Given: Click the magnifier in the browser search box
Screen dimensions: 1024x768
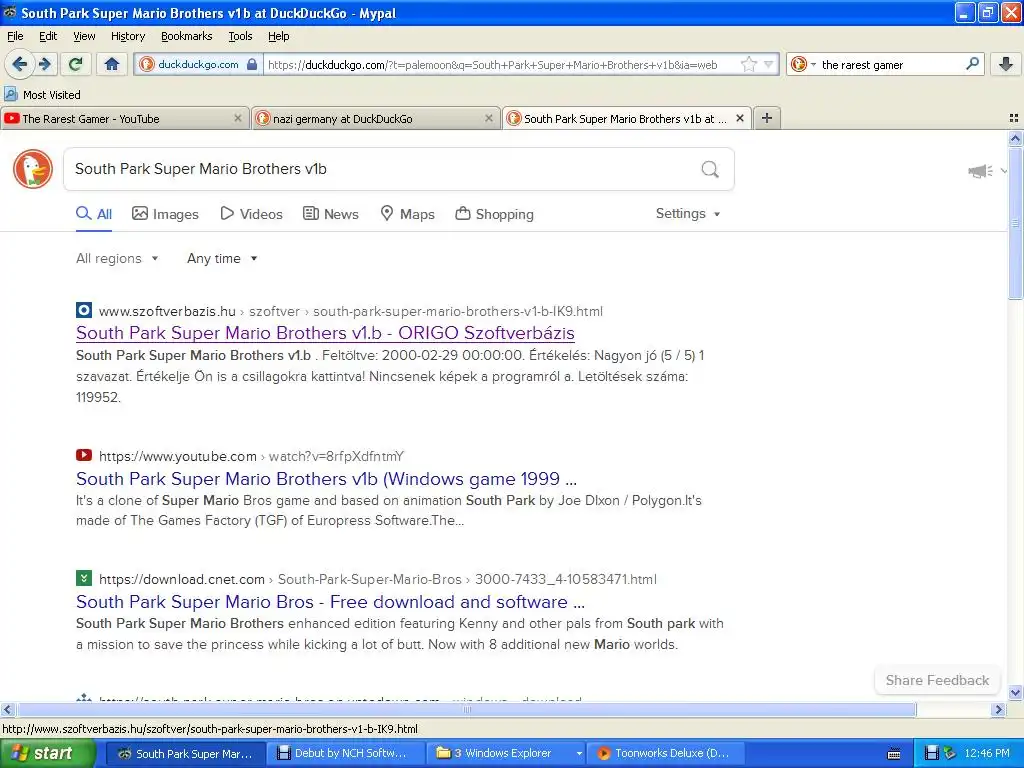Looking at the screenshot, I should 972,64.
